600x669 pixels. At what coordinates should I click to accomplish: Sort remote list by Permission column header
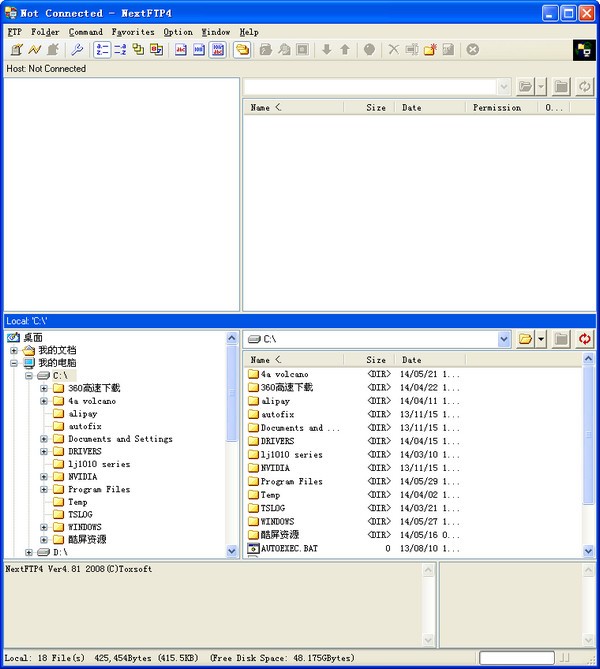click(x=501, y=108)
